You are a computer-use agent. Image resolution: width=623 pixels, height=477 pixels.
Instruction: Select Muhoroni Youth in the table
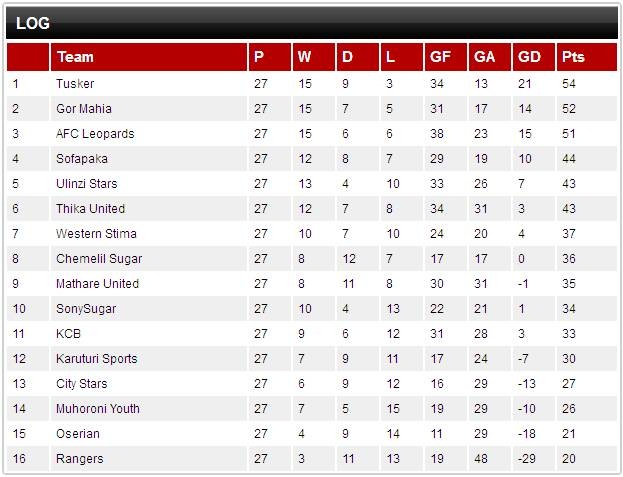click(x=98, y=409)
